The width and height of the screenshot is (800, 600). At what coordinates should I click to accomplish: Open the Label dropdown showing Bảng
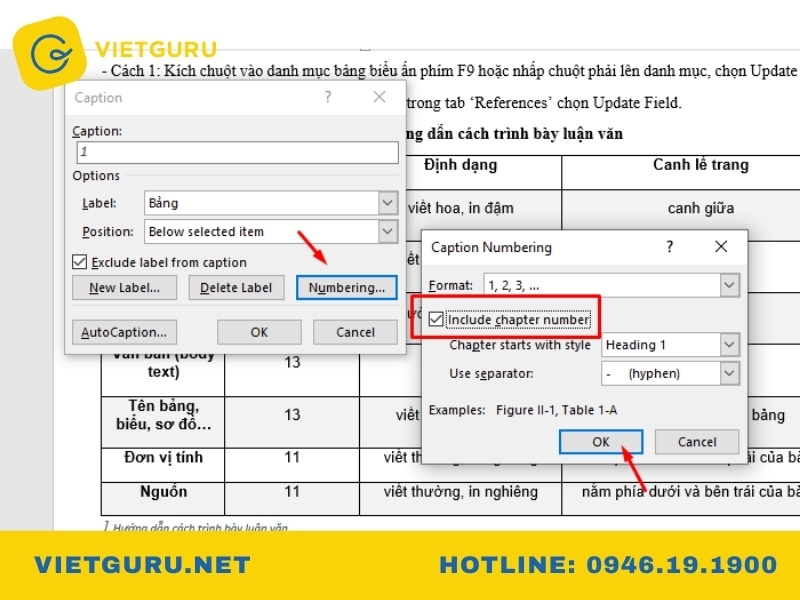(x=271, y=203)
